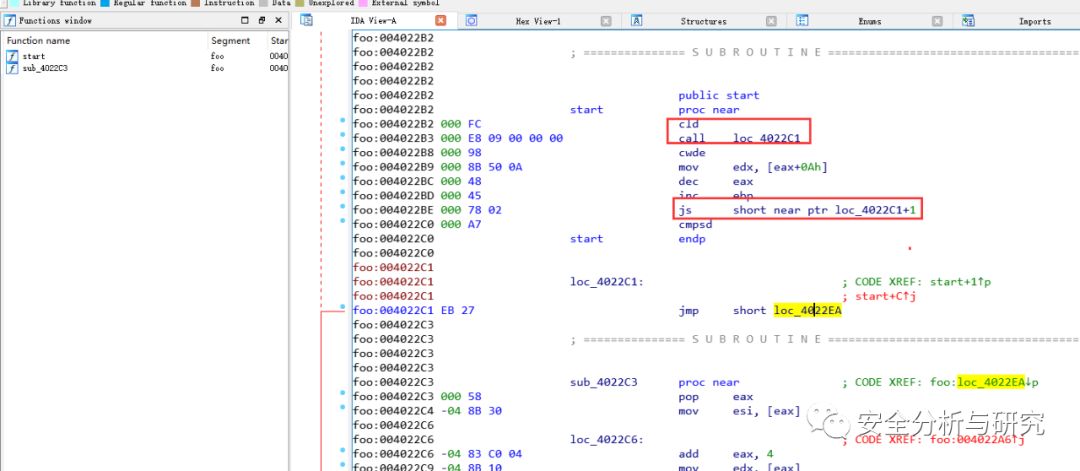Switch to the Hex View-1 tab
This screenshot has width=1080, height=471.
coord(538,21)
